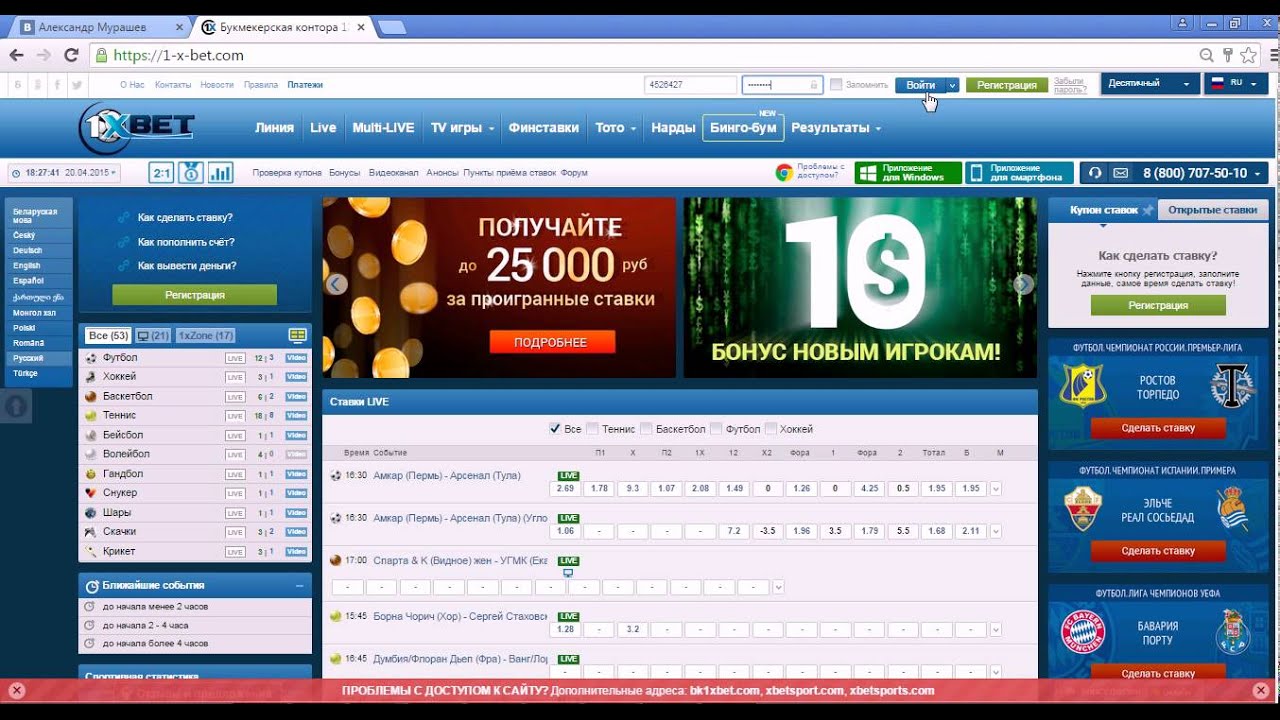Go back with the browser back arrow

18,55
